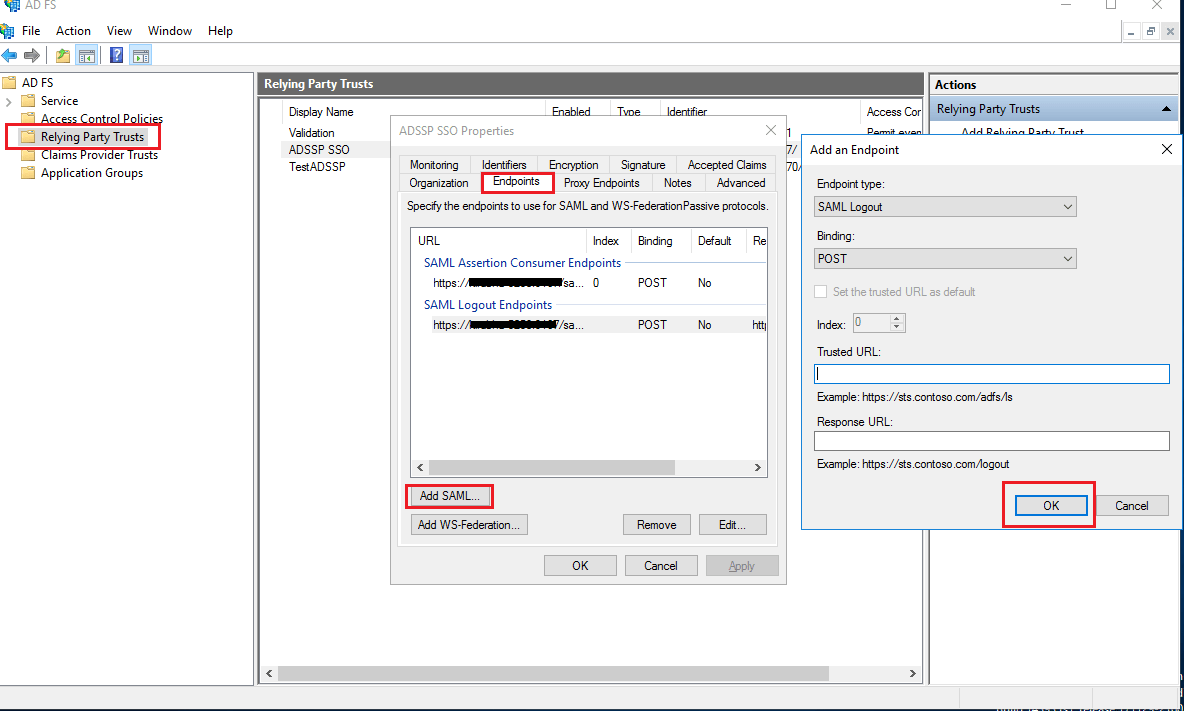Collapse the Relying Party Trusts actions section
The width and height of the screenshot is (1184, 711).
pos(1166,109)
